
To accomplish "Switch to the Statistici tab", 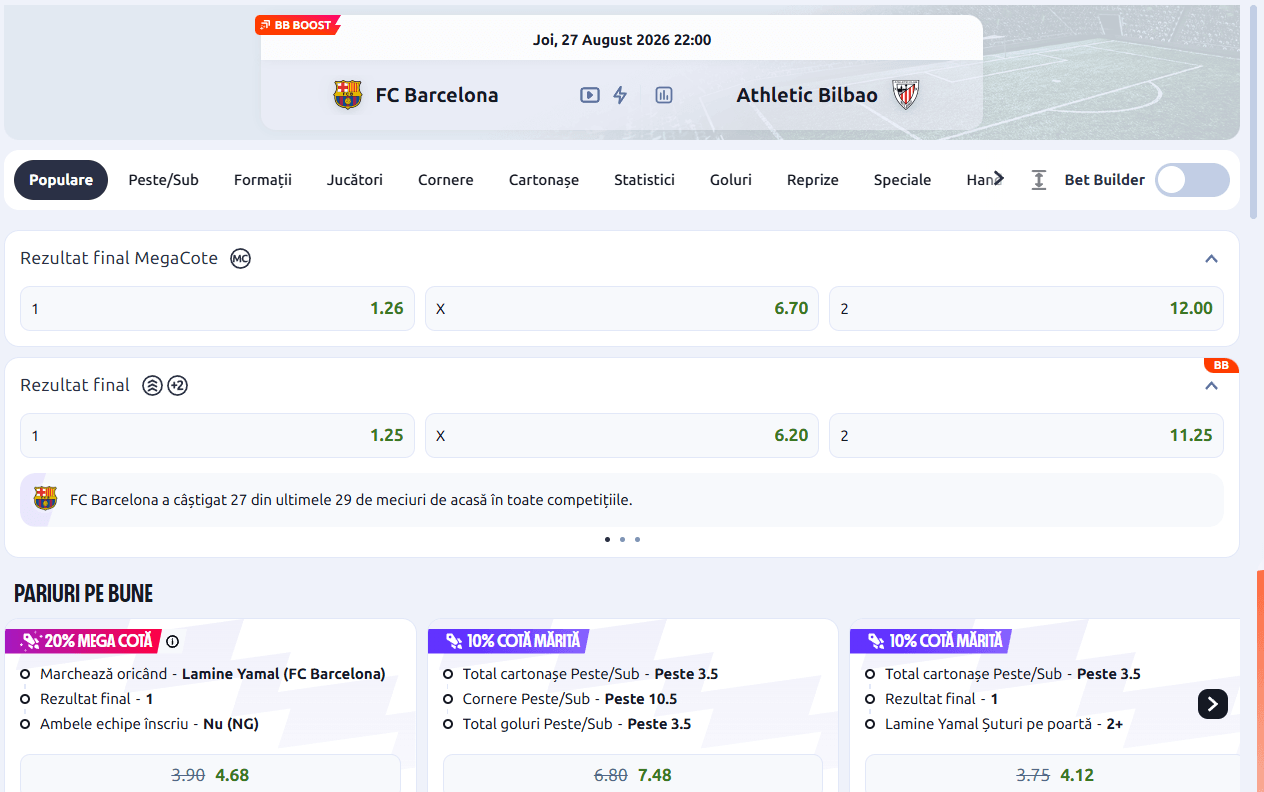I will 644,180.
